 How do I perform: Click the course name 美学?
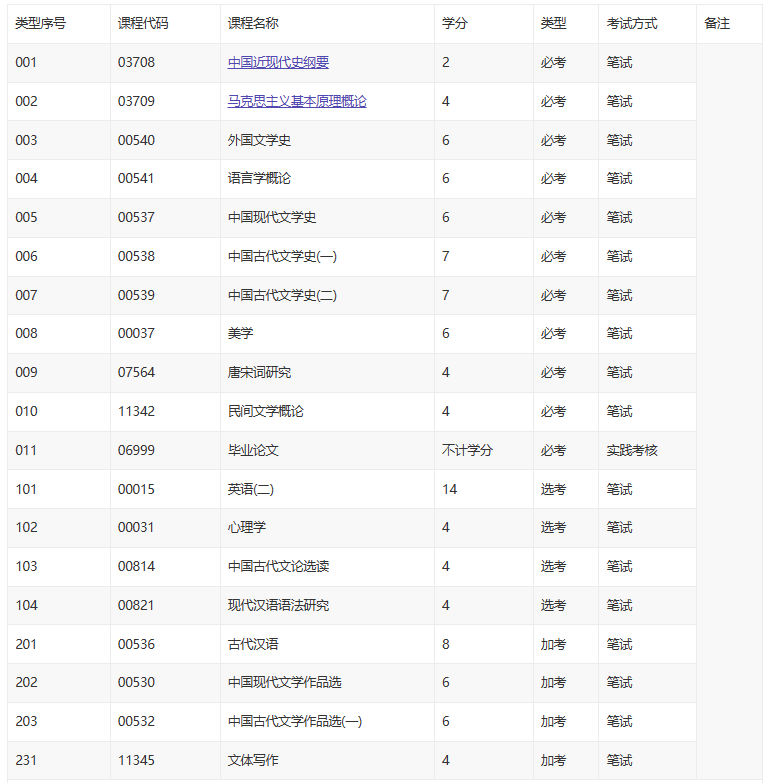click(241, 333)
